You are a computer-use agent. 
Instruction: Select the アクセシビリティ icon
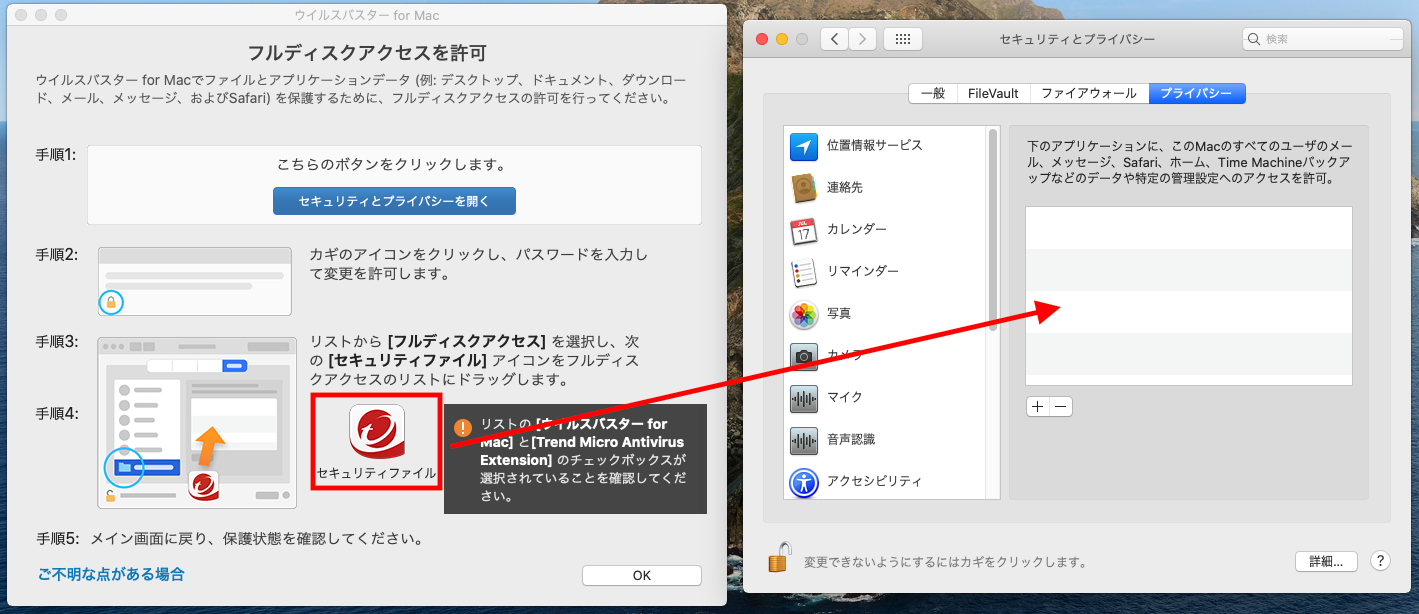tap(805, 481)
